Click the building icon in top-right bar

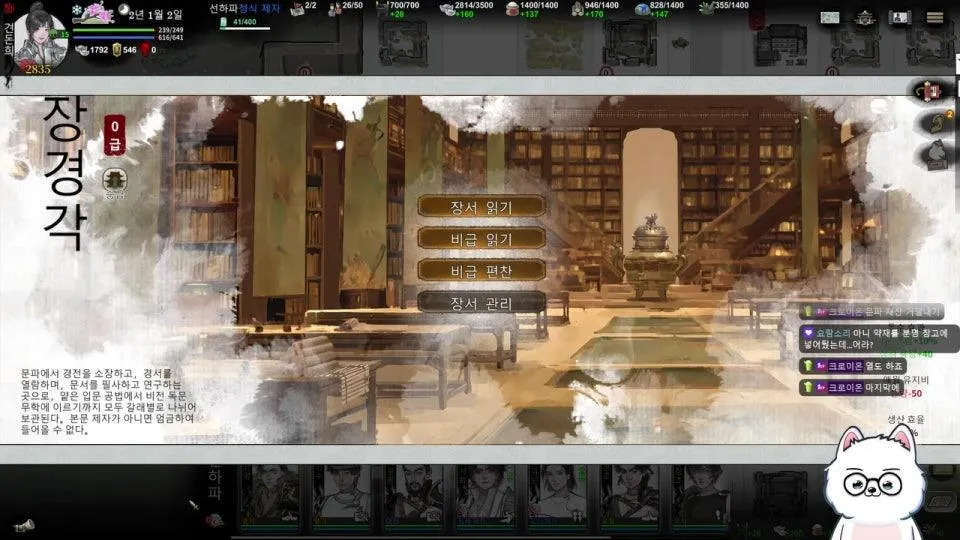pyautogui.click(x=864, y=17)
